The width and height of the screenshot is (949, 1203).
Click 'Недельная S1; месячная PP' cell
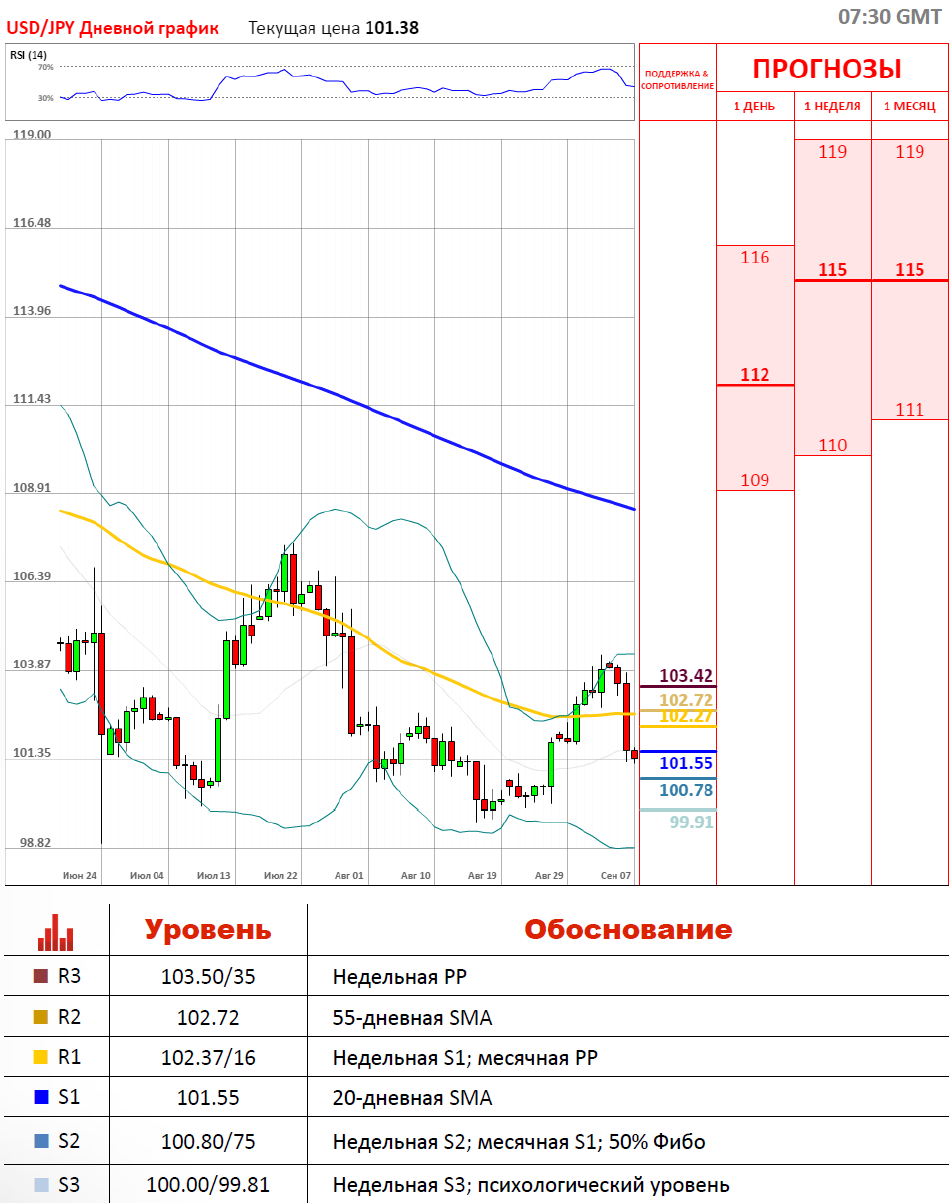[x=466, y=1058]
